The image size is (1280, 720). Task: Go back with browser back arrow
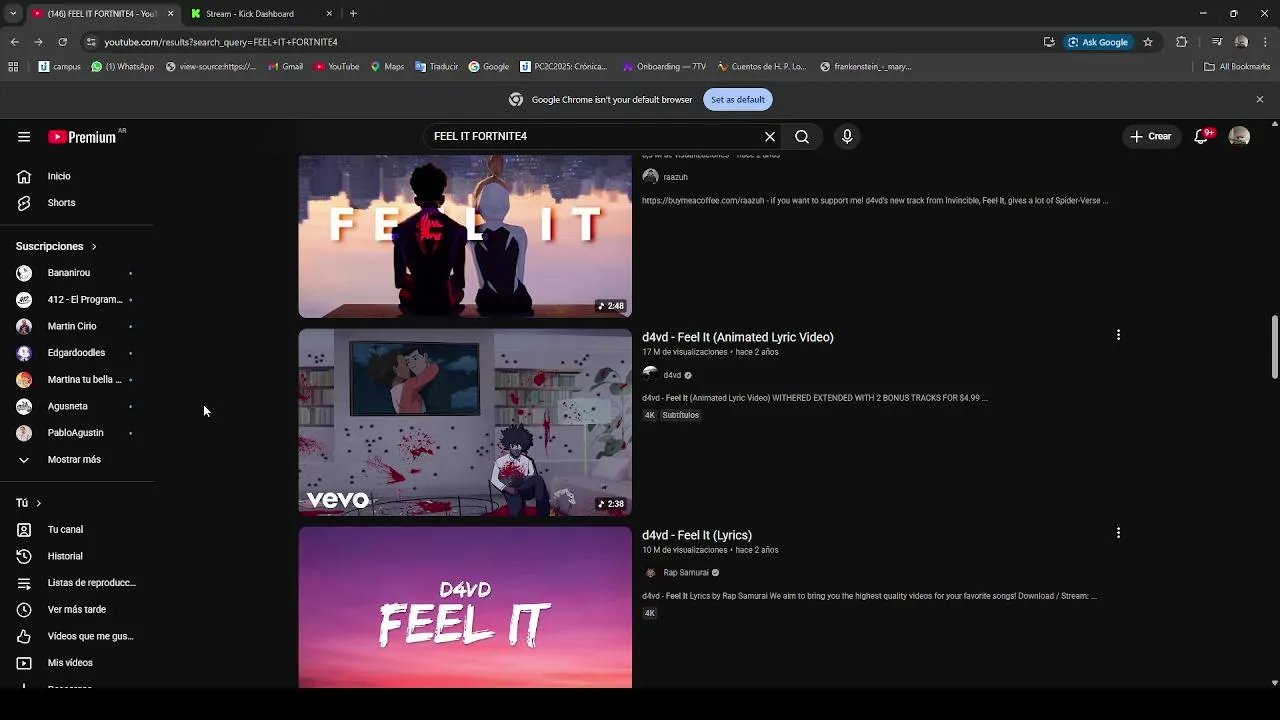coord(14,42)
